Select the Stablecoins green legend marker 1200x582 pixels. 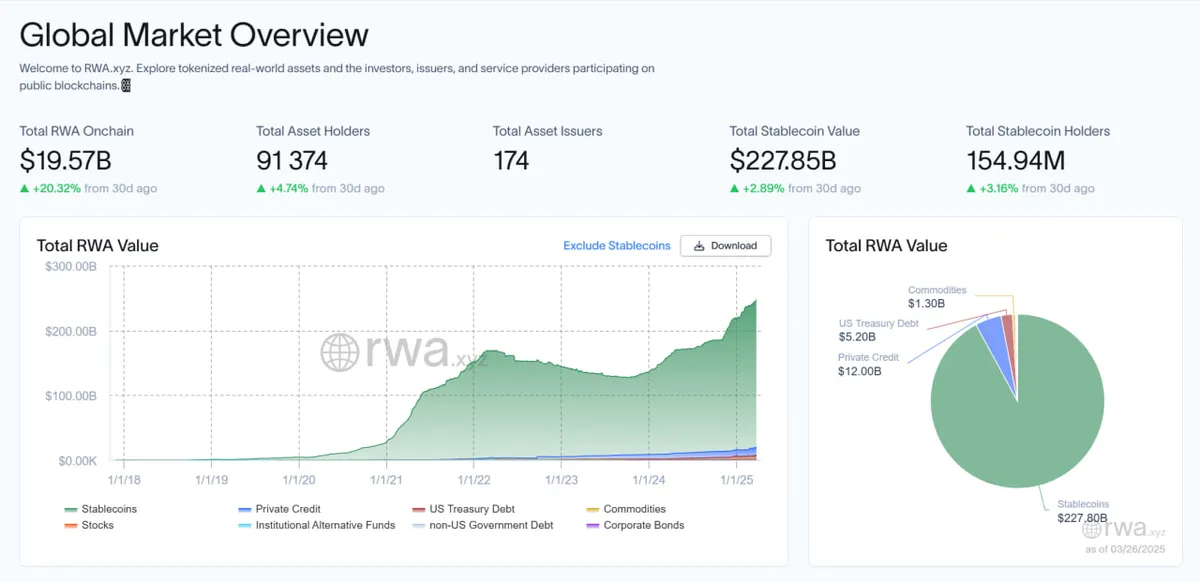click(72, 508)
